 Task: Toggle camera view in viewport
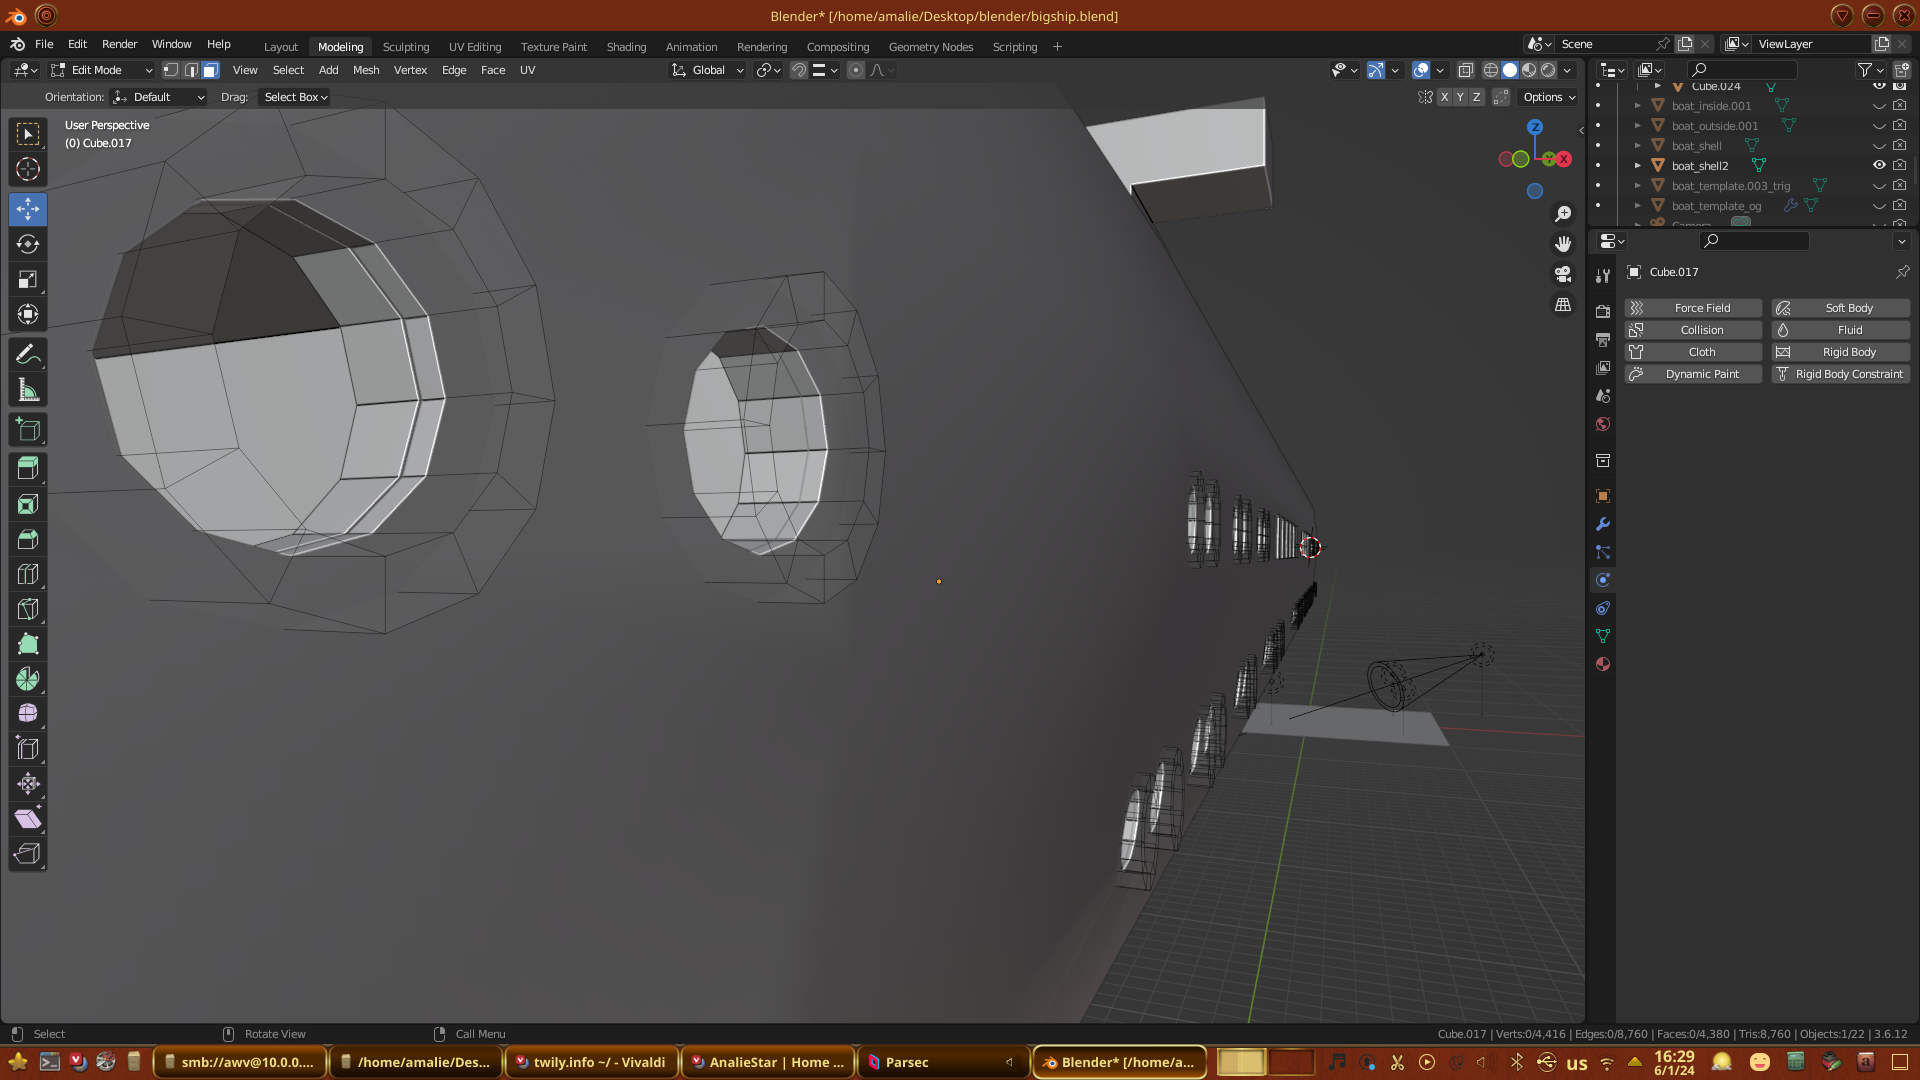(x=1563, y=274)
